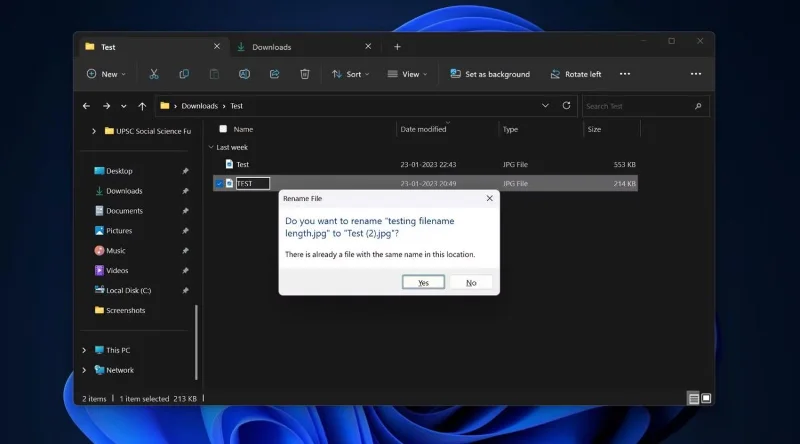Click the sidebar vertical scrollbar
Screen dimensions: 800x444
pyautogui.click(x=196, y=342)
